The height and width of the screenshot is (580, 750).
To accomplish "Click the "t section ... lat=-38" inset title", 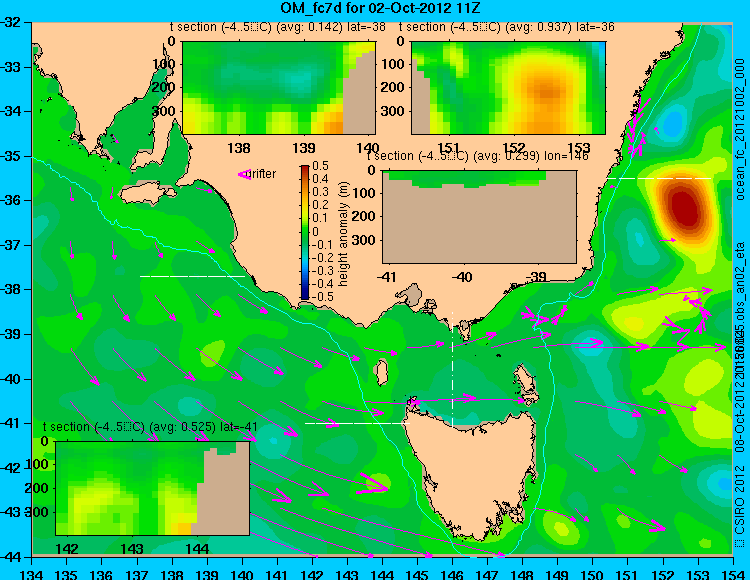I will [278, 27].
